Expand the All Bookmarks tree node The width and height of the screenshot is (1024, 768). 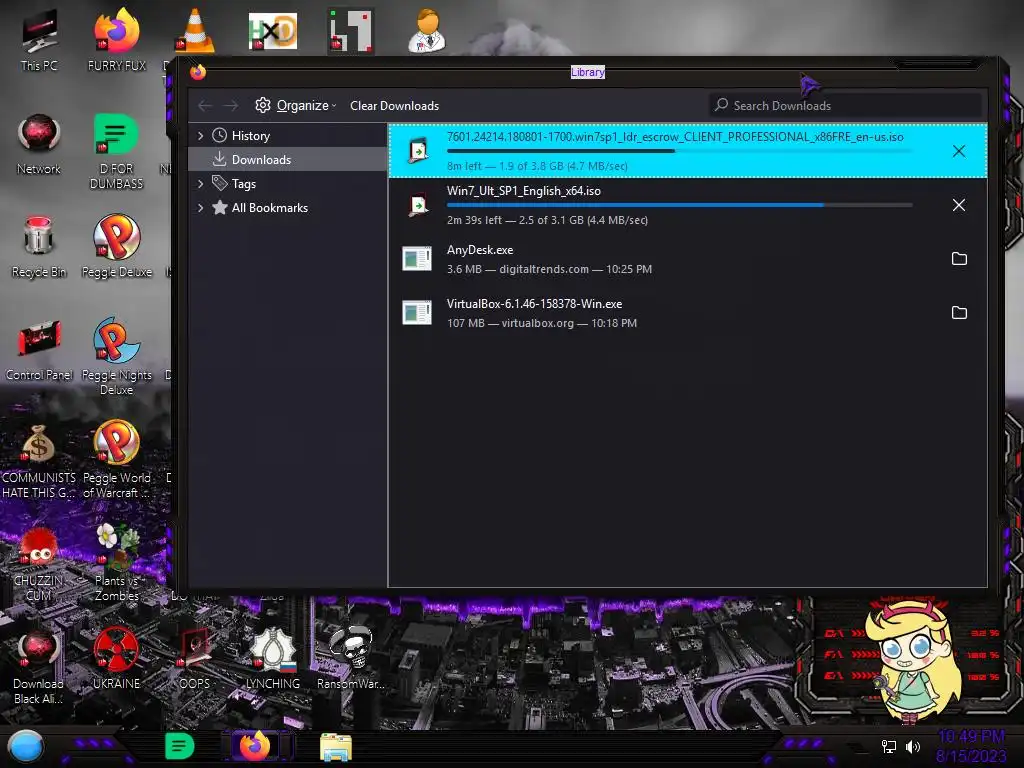click(200, 208)
